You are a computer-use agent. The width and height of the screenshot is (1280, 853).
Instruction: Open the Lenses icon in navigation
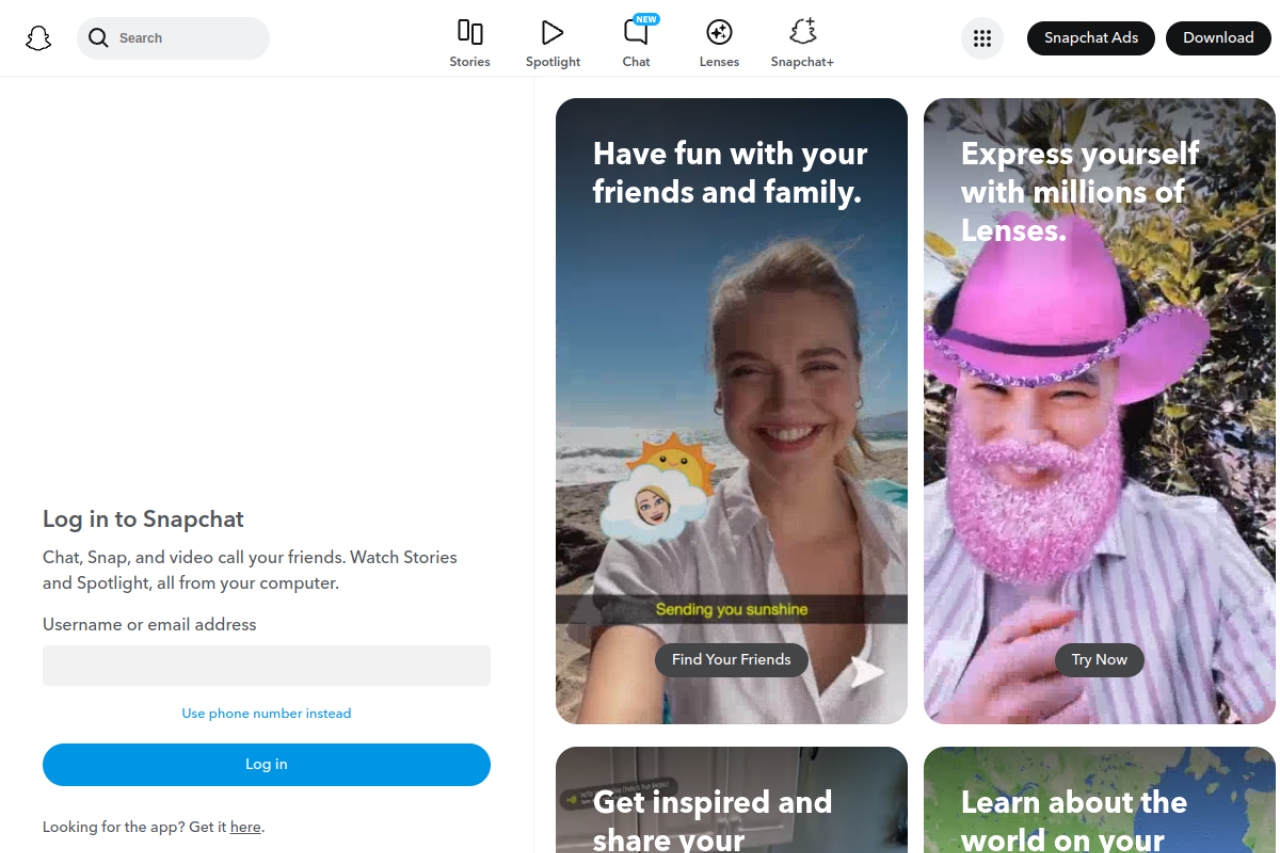tap(719, 33)
